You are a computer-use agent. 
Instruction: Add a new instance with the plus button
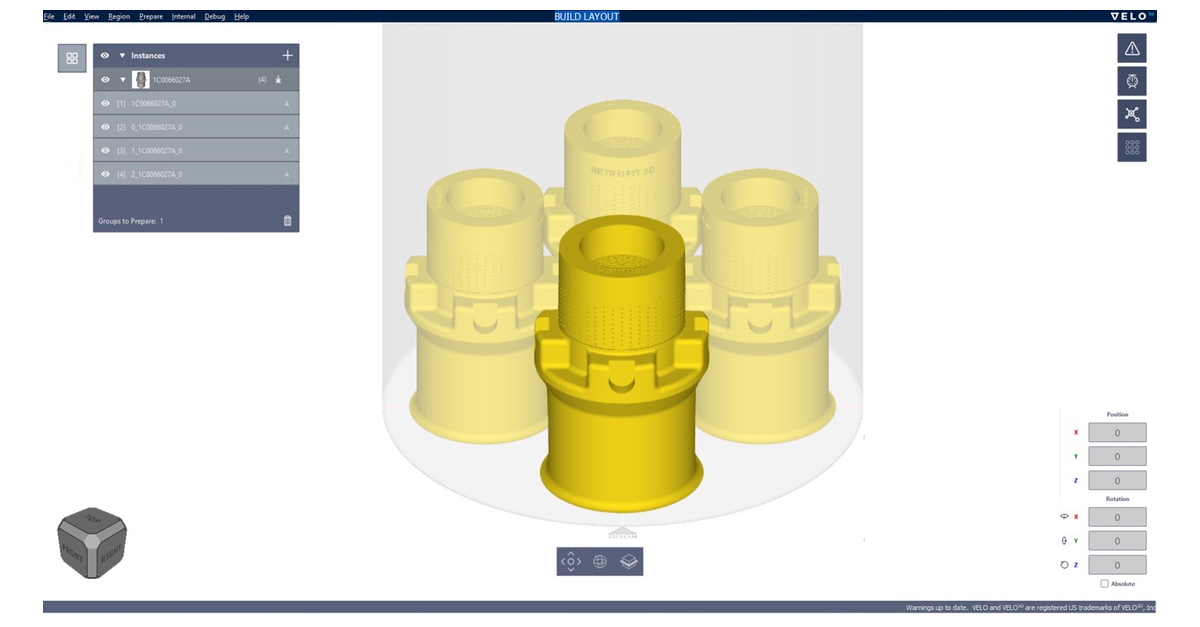click(x=289, y=55)
